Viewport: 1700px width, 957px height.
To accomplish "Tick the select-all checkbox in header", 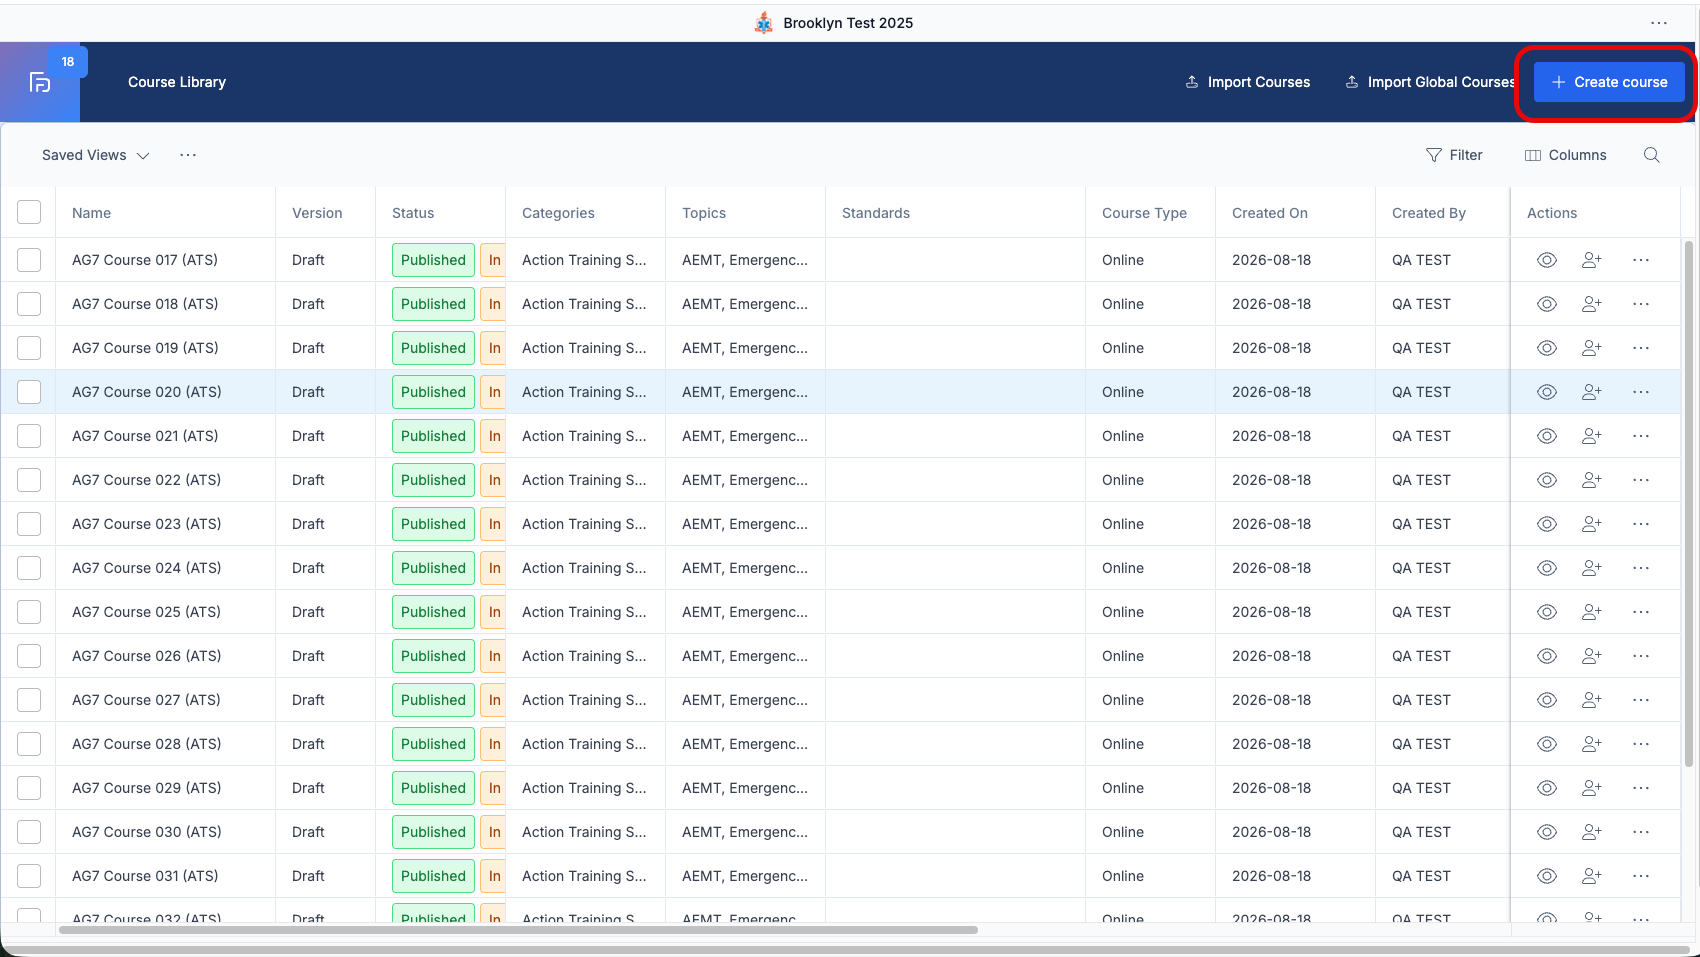I will (29, 212).
